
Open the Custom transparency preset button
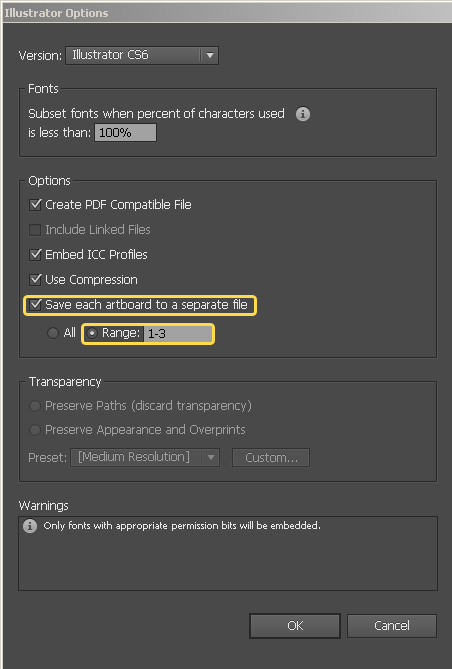tap(271, 458)
